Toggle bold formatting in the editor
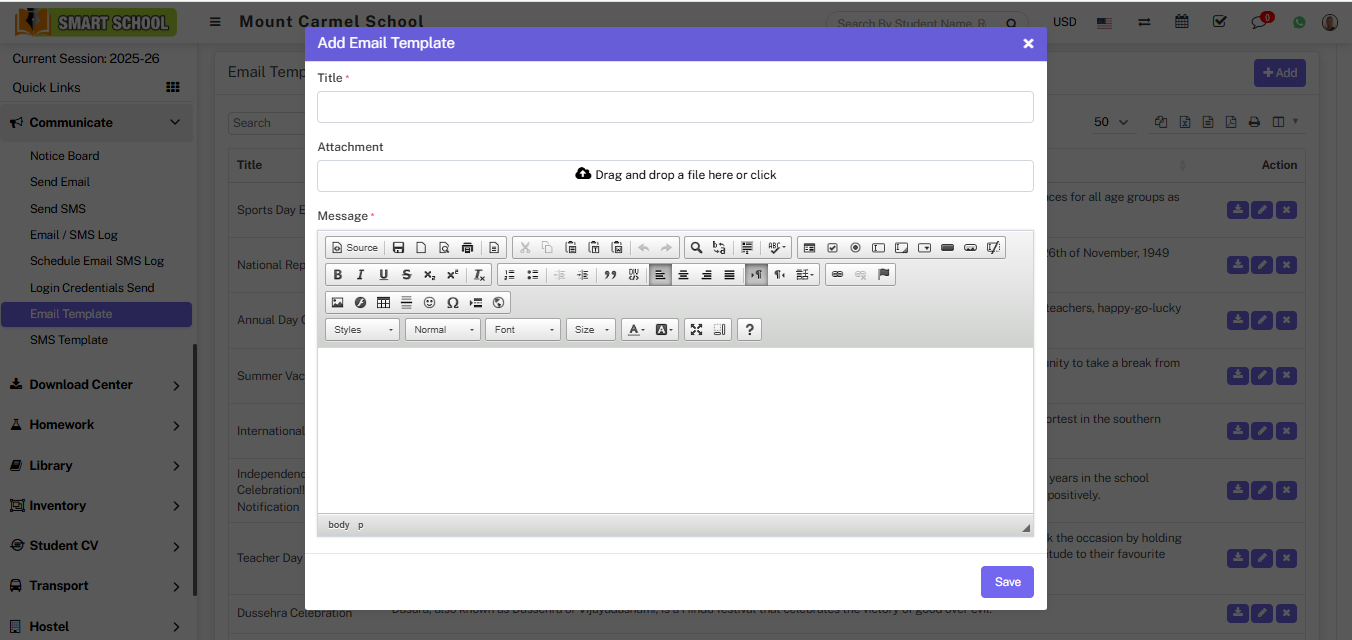1352x640 pixels. [338, 275]
